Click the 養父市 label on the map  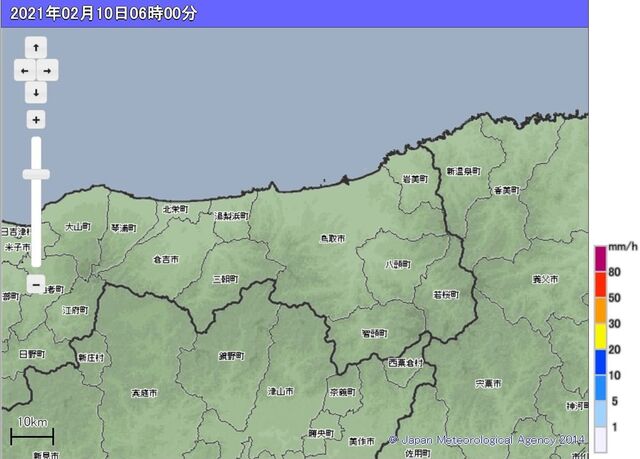click(545, 279)
